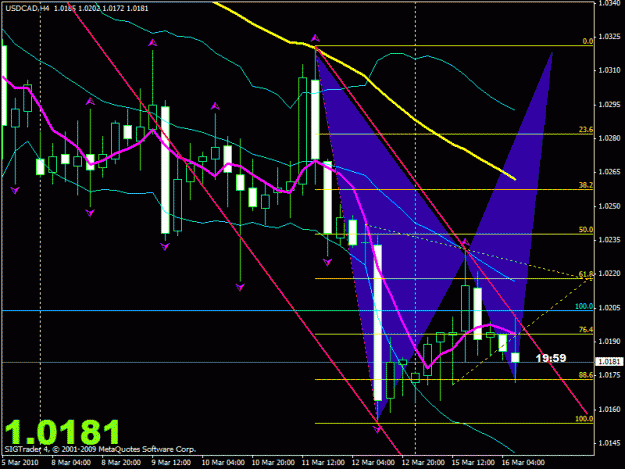625x469 pixels.
Task: Click the current price box 1.0181 on the price axis
Action: [x=609, y=361]
